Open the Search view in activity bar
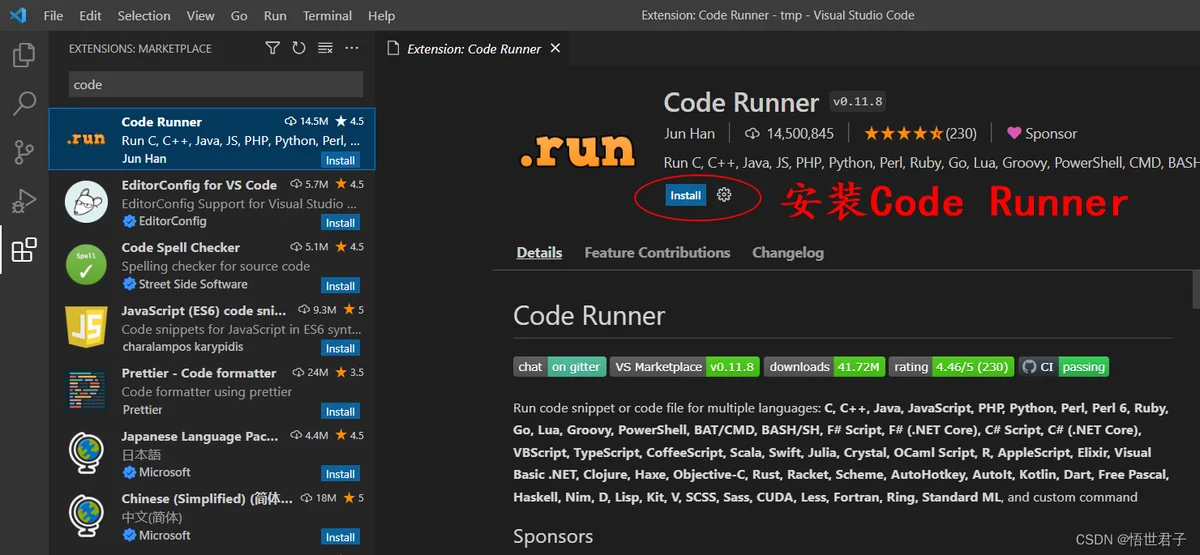 [24, 103]
